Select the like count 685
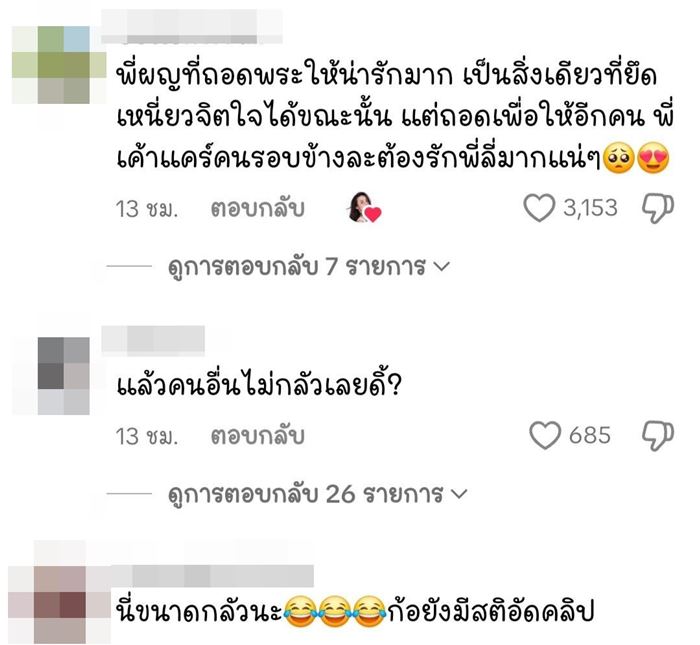This screenshot has height=645, width=700. point(589,435)
